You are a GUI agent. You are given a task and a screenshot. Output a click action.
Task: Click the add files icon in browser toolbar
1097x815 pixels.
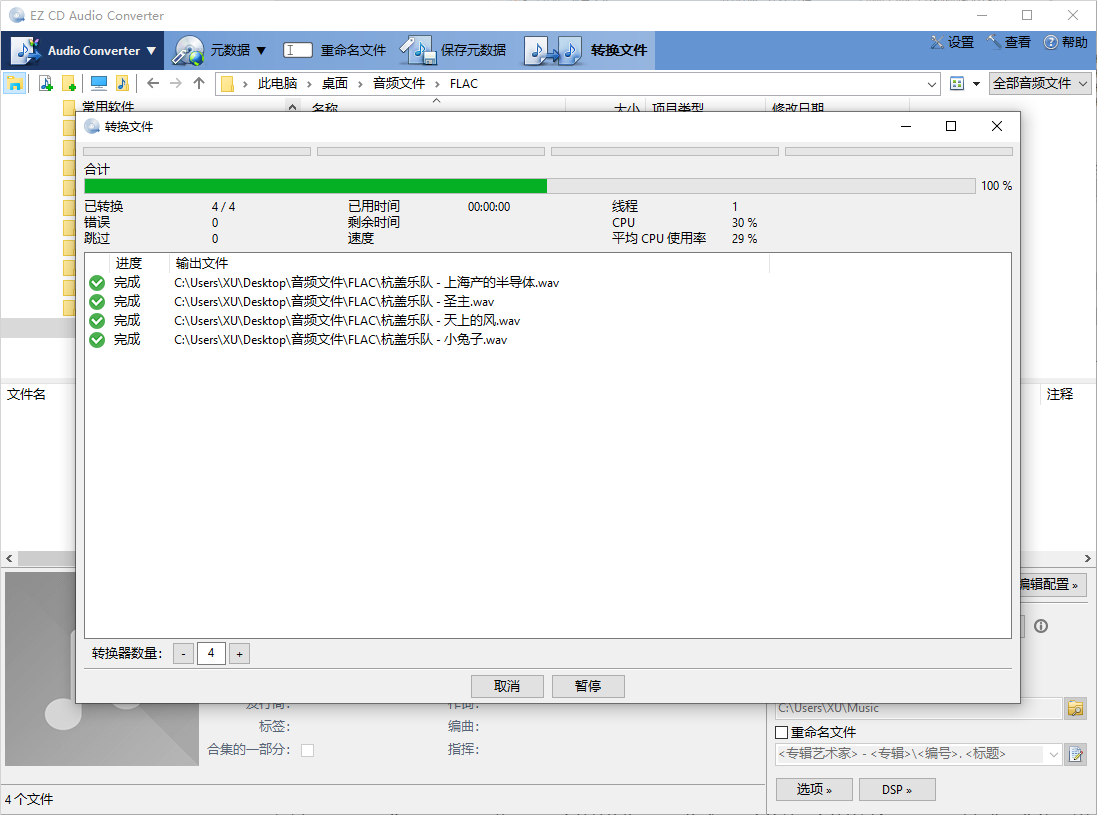click(x=44, y=83)
